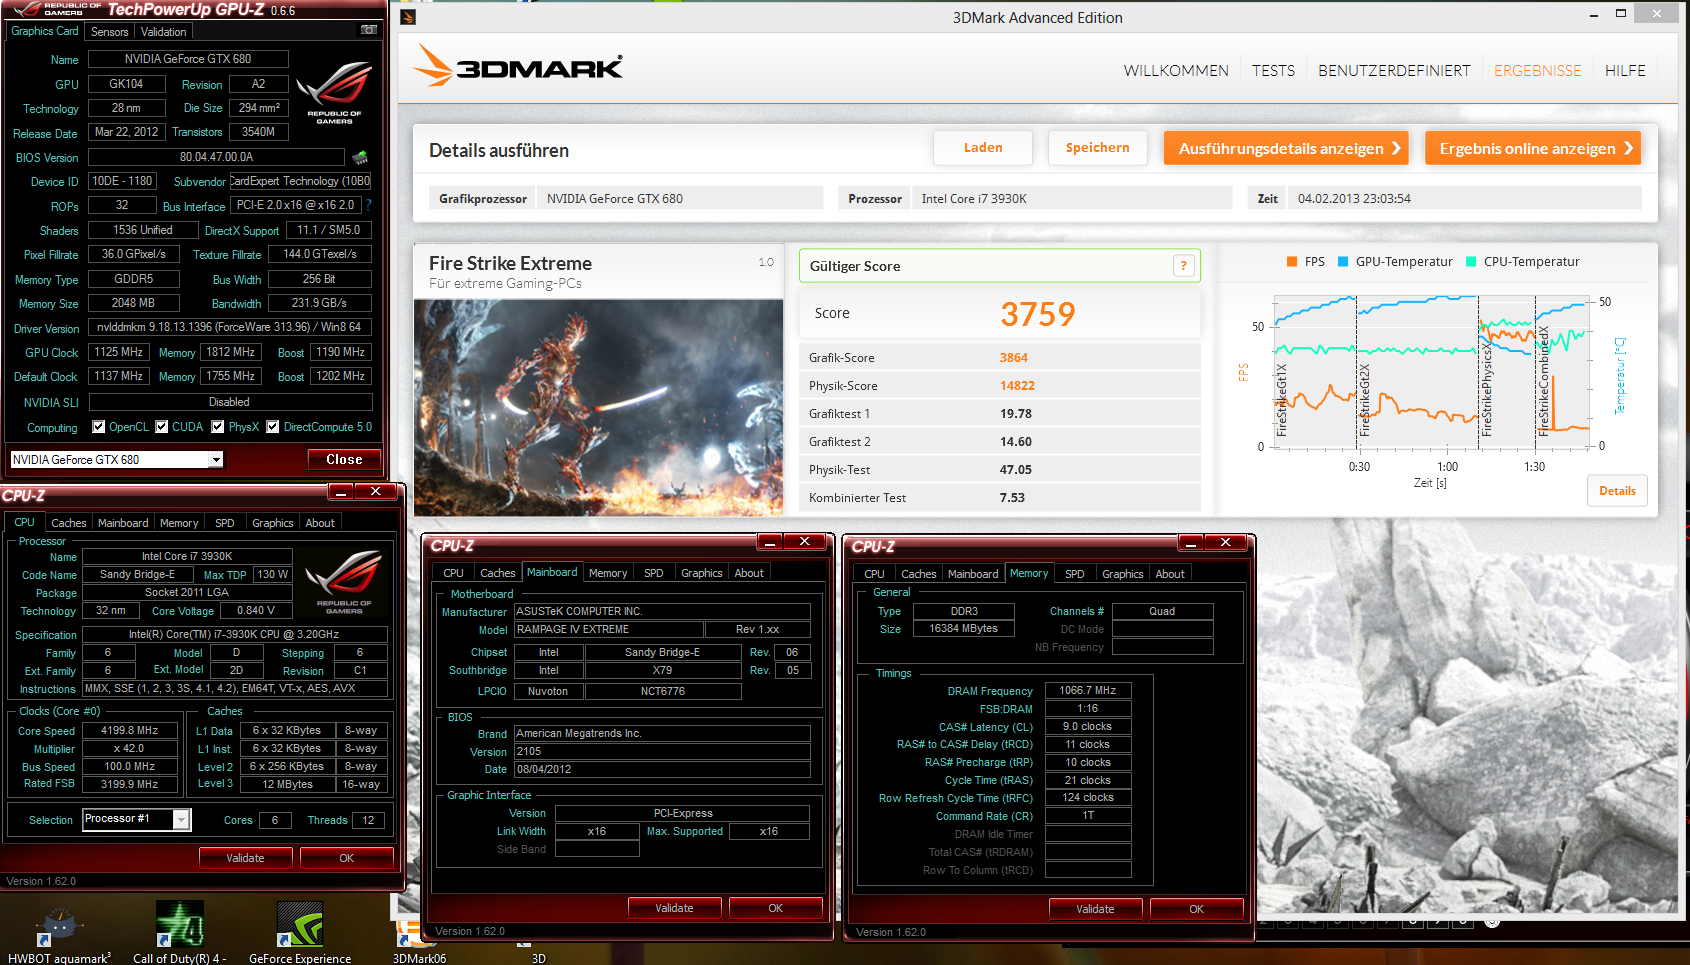Click the Grafik-Score value 3864
Viewport: 1690px width, 965px height.
pos(1013,358)
